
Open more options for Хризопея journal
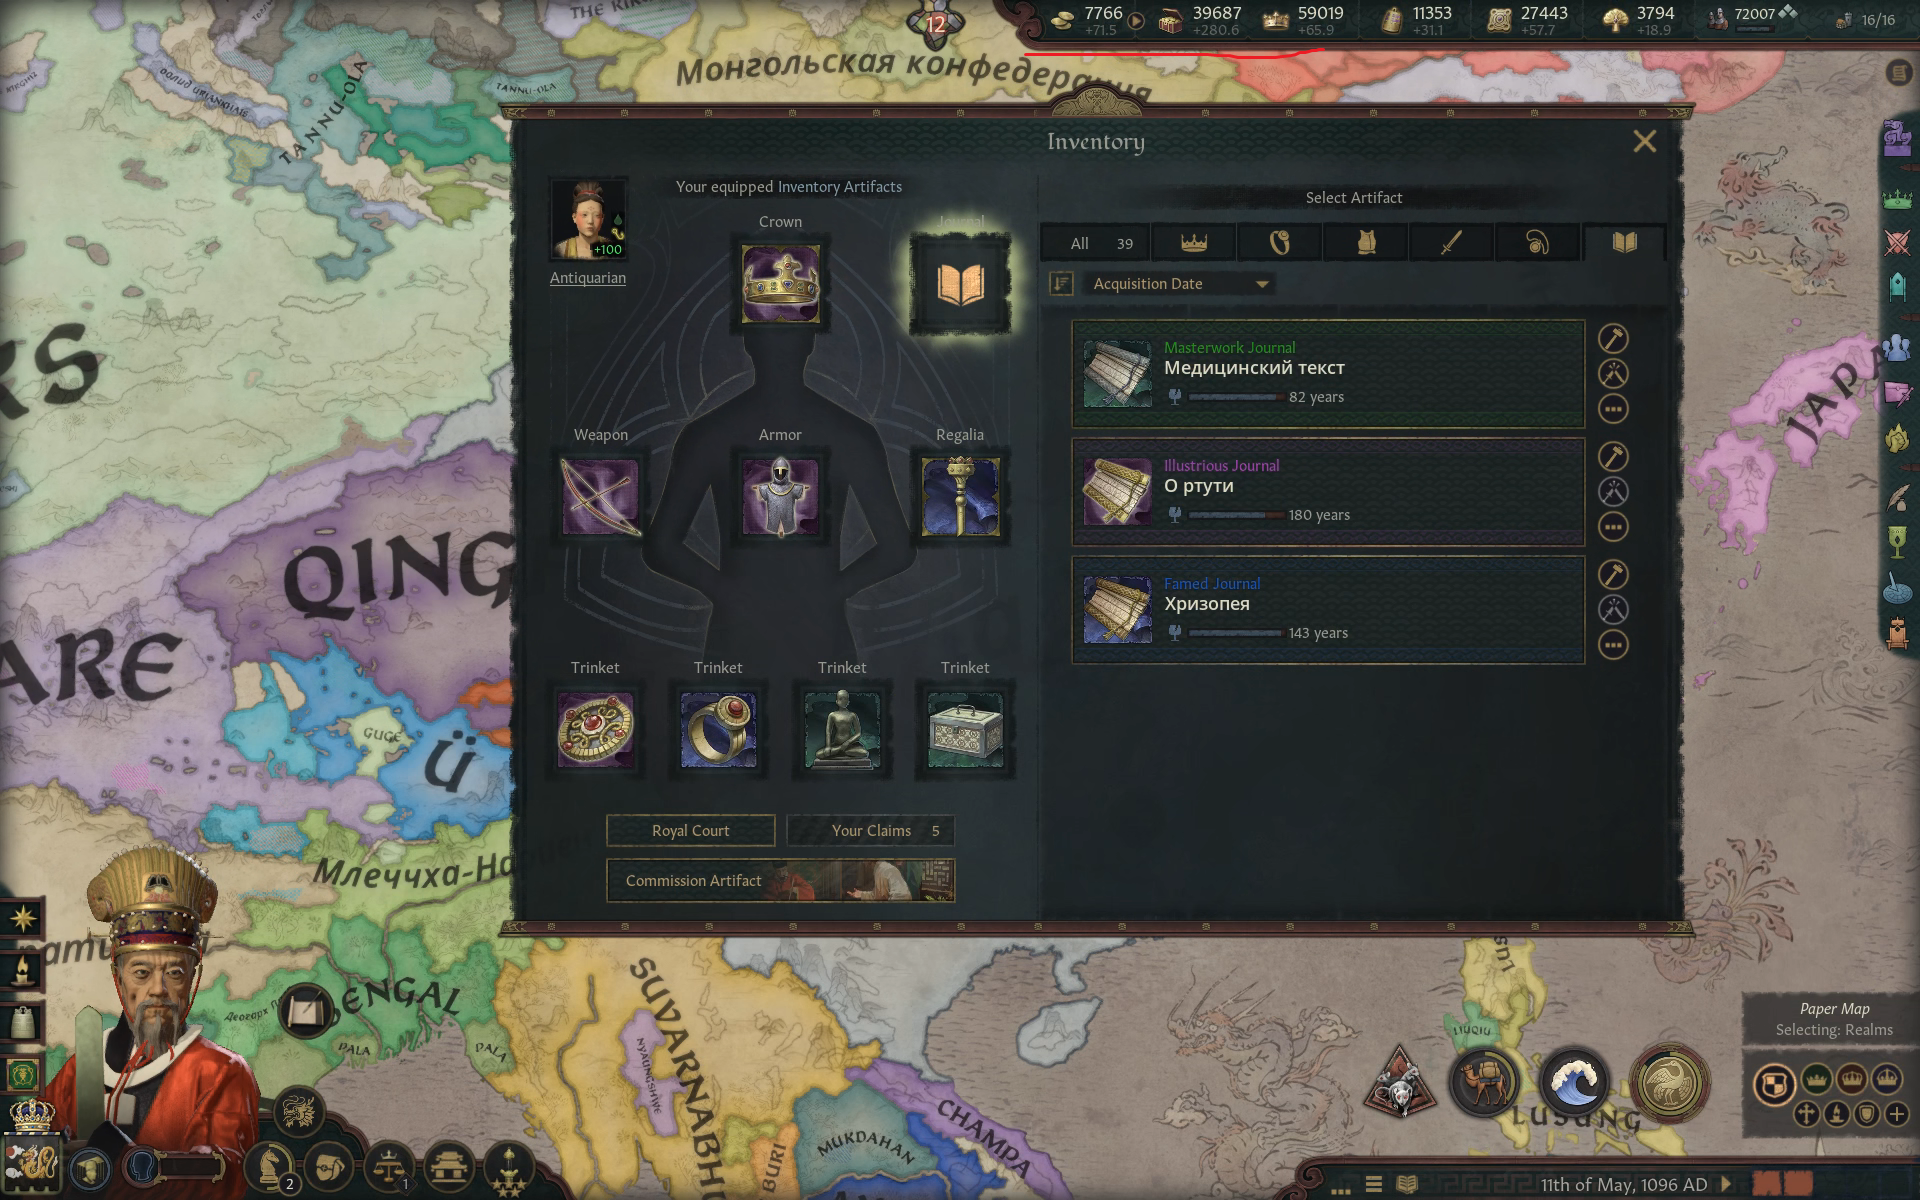point(1613,645)
